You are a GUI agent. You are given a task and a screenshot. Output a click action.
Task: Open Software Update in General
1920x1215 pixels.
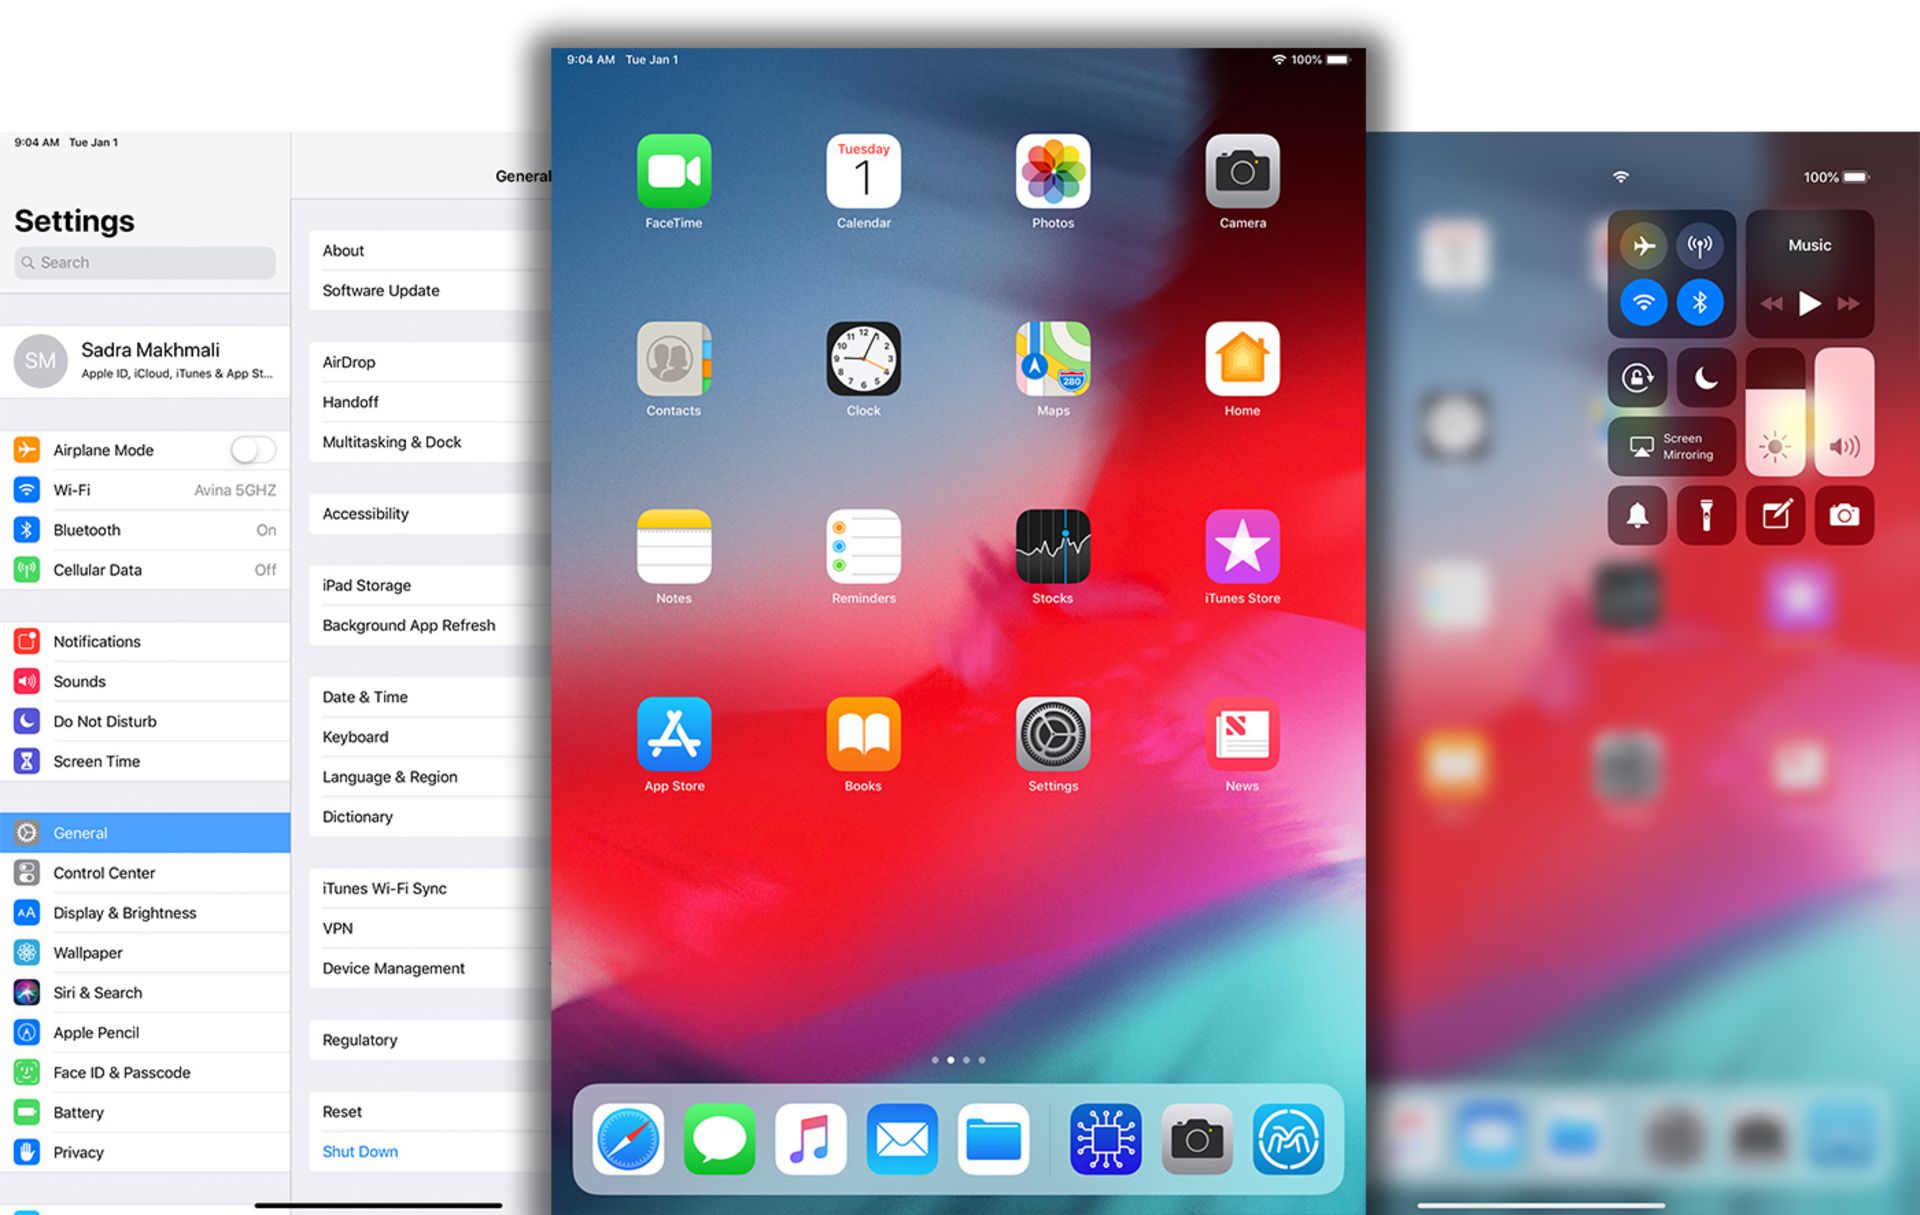click(x=381, y=291)
